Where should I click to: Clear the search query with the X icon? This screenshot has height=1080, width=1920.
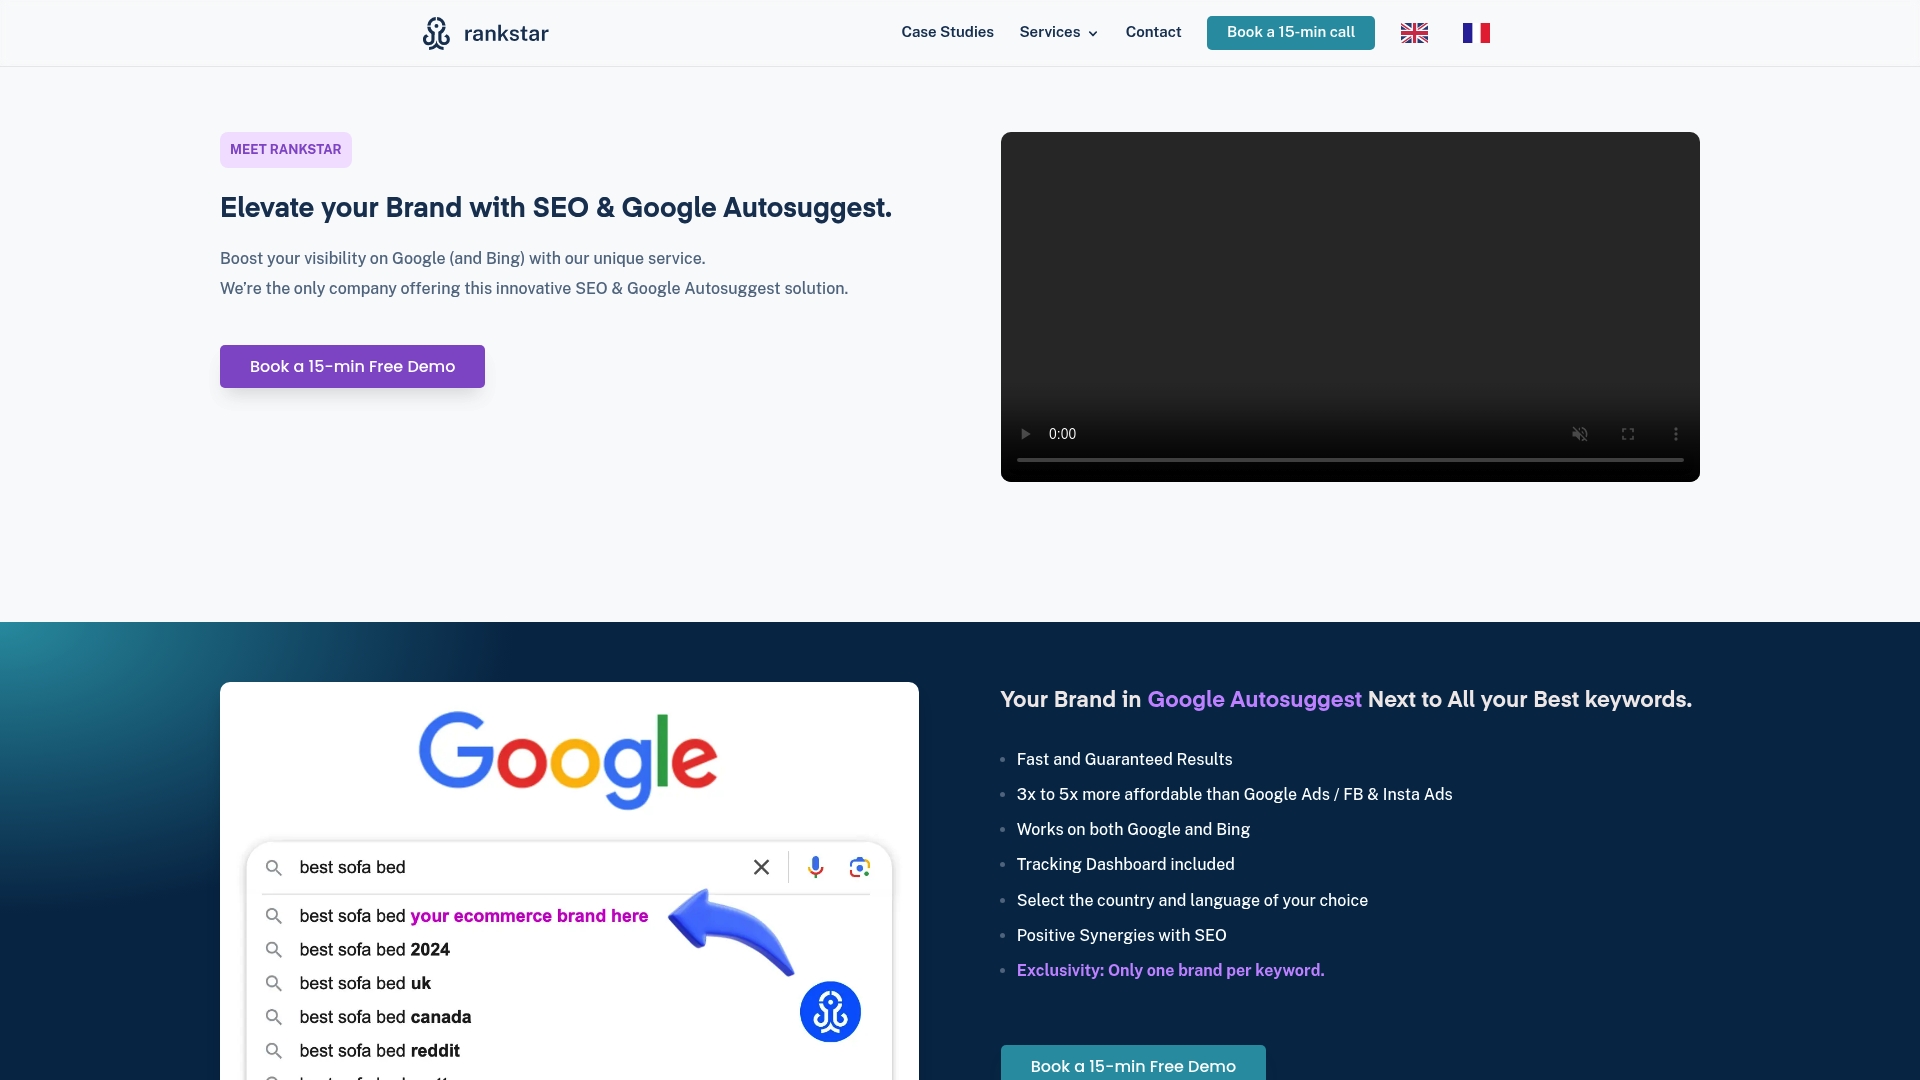(761, 867)
